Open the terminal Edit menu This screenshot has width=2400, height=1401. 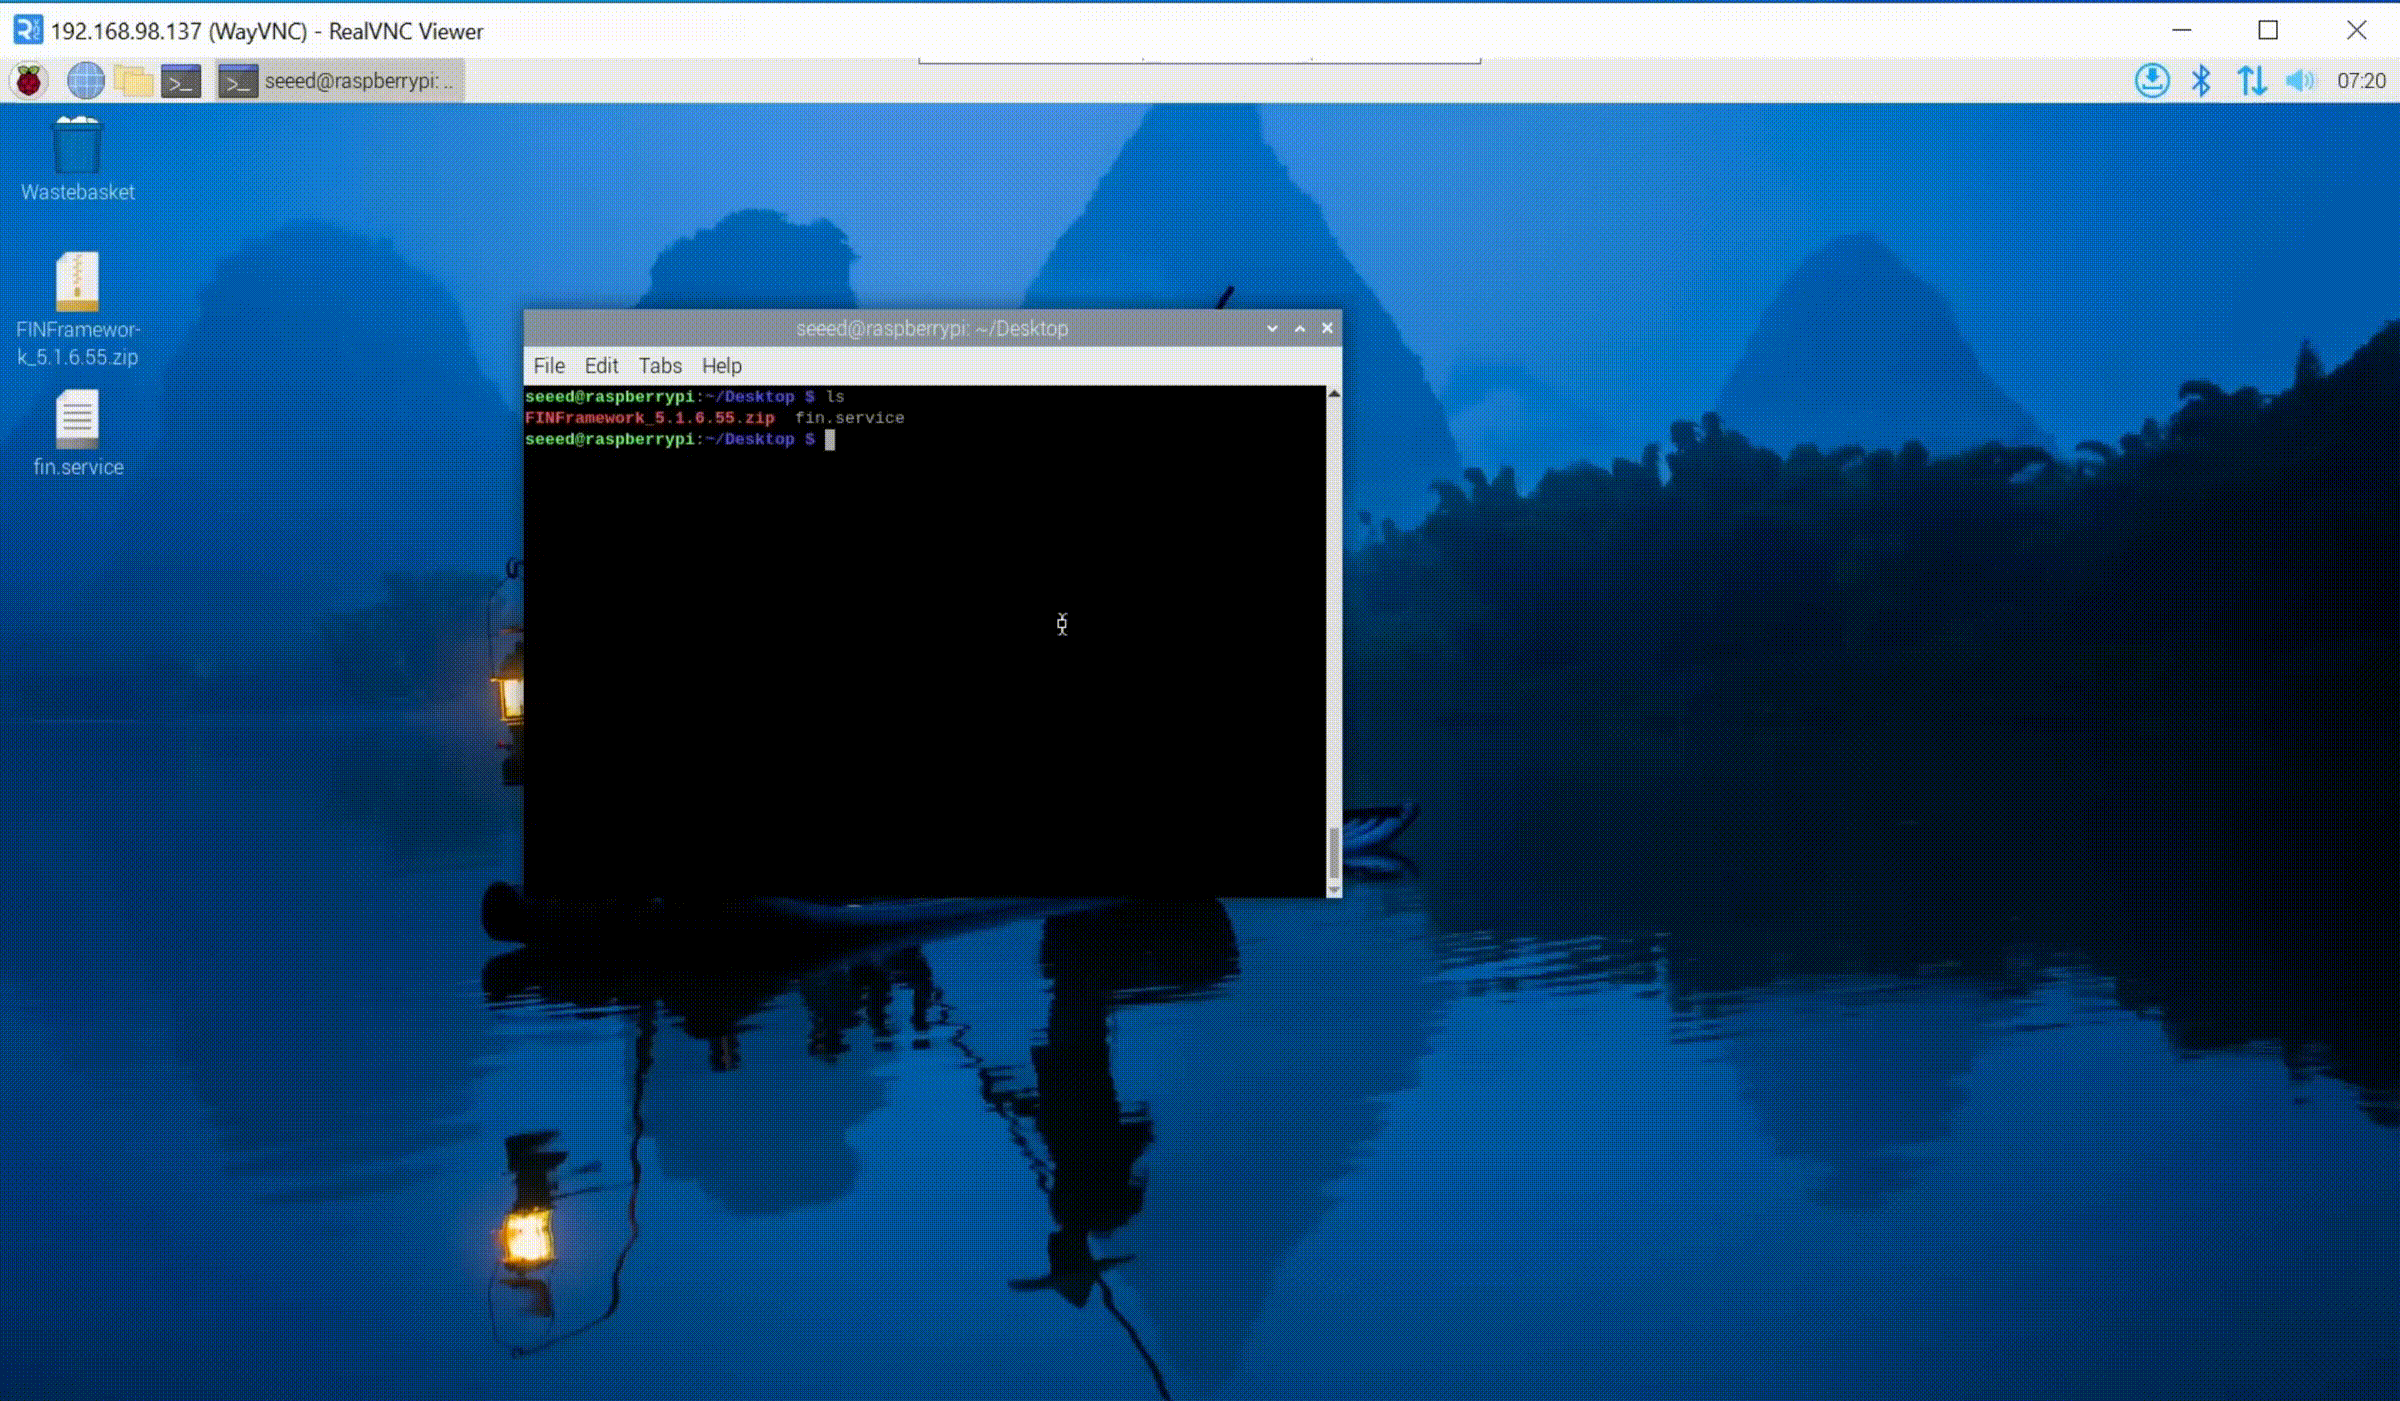pyautogui.click(x=601, y=366)
